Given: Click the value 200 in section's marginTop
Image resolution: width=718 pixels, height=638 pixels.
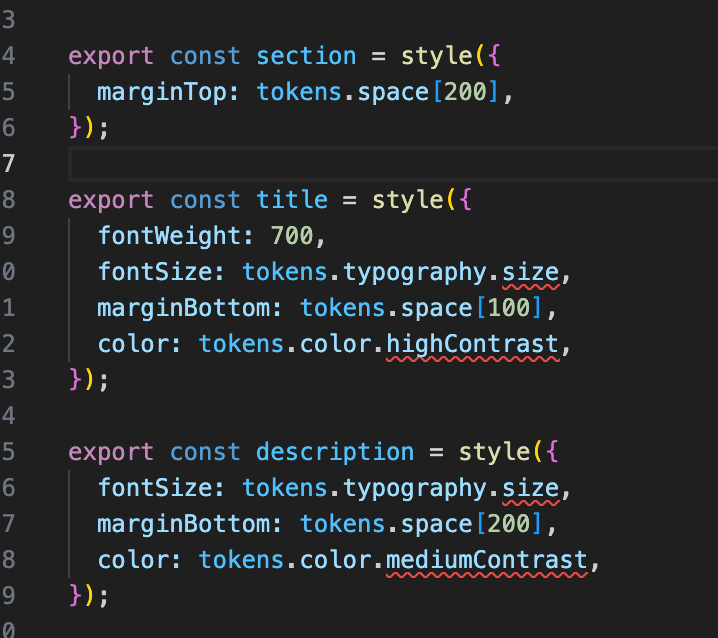Looking at the screenshot, I should click(465, 92).
